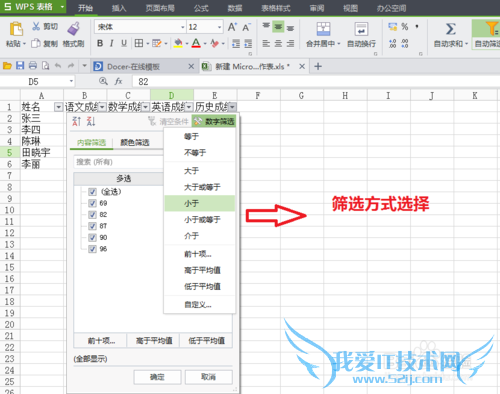Click the fill color bucket swatch

coord(178,43)
